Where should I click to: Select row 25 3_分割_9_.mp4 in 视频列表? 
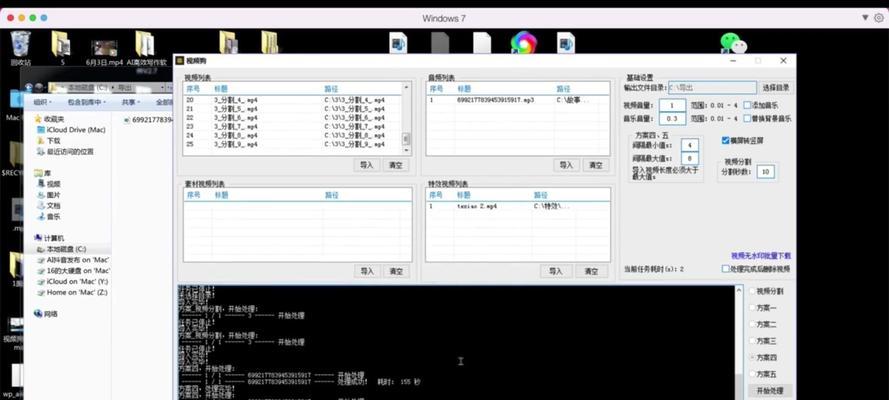[x=292, y=145]
